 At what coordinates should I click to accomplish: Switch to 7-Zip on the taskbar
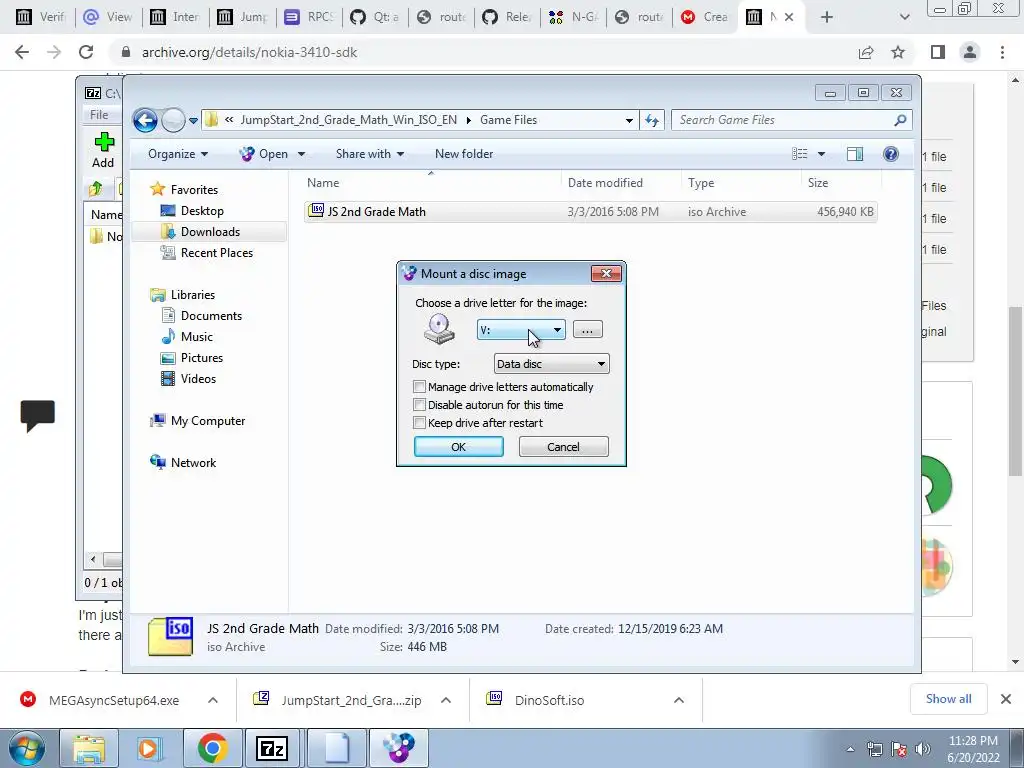click(272, 748)
